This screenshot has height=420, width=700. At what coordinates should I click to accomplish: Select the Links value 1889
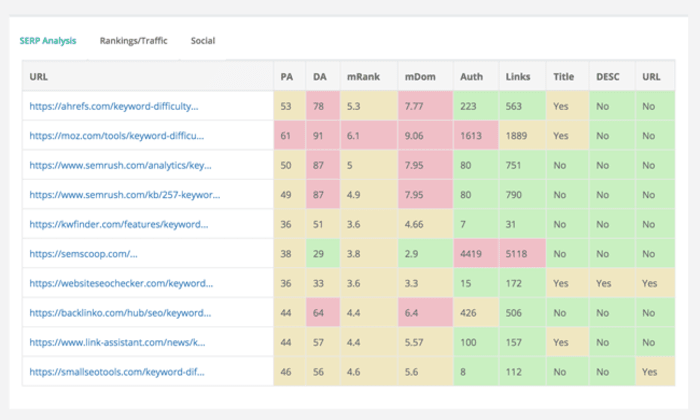click(522, 136)
